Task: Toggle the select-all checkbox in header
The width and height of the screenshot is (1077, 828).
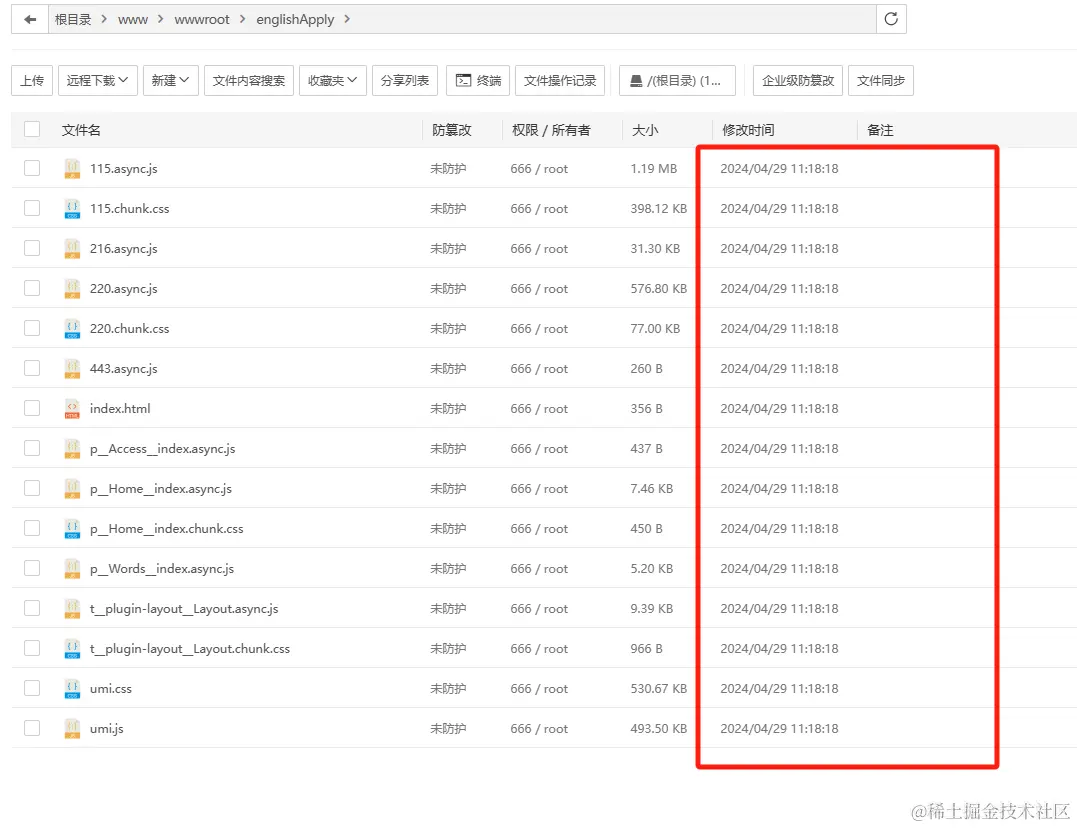Action: (x=32, y=129)
